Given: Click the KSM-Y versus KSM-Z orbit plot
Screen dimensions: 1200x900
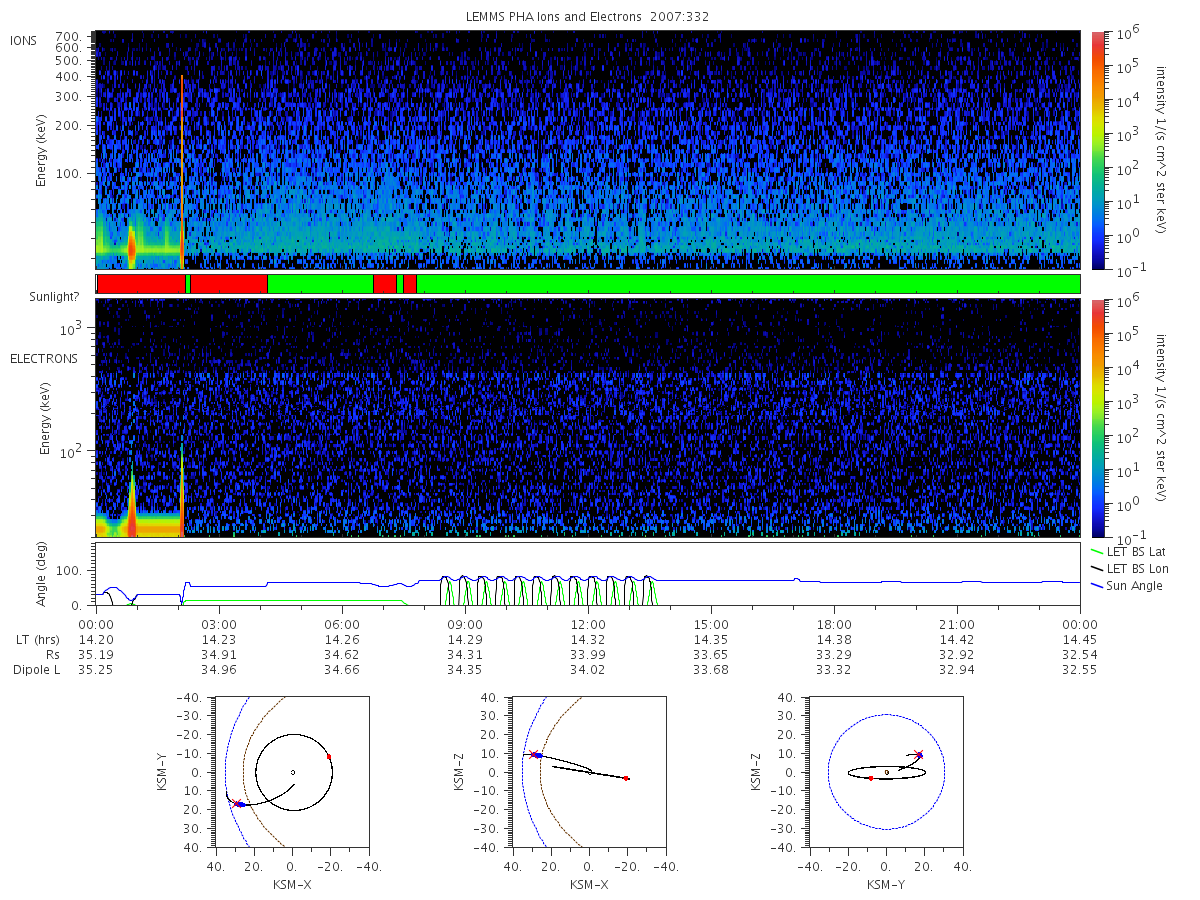Looking at the screenshot, I should click(886, 772).
